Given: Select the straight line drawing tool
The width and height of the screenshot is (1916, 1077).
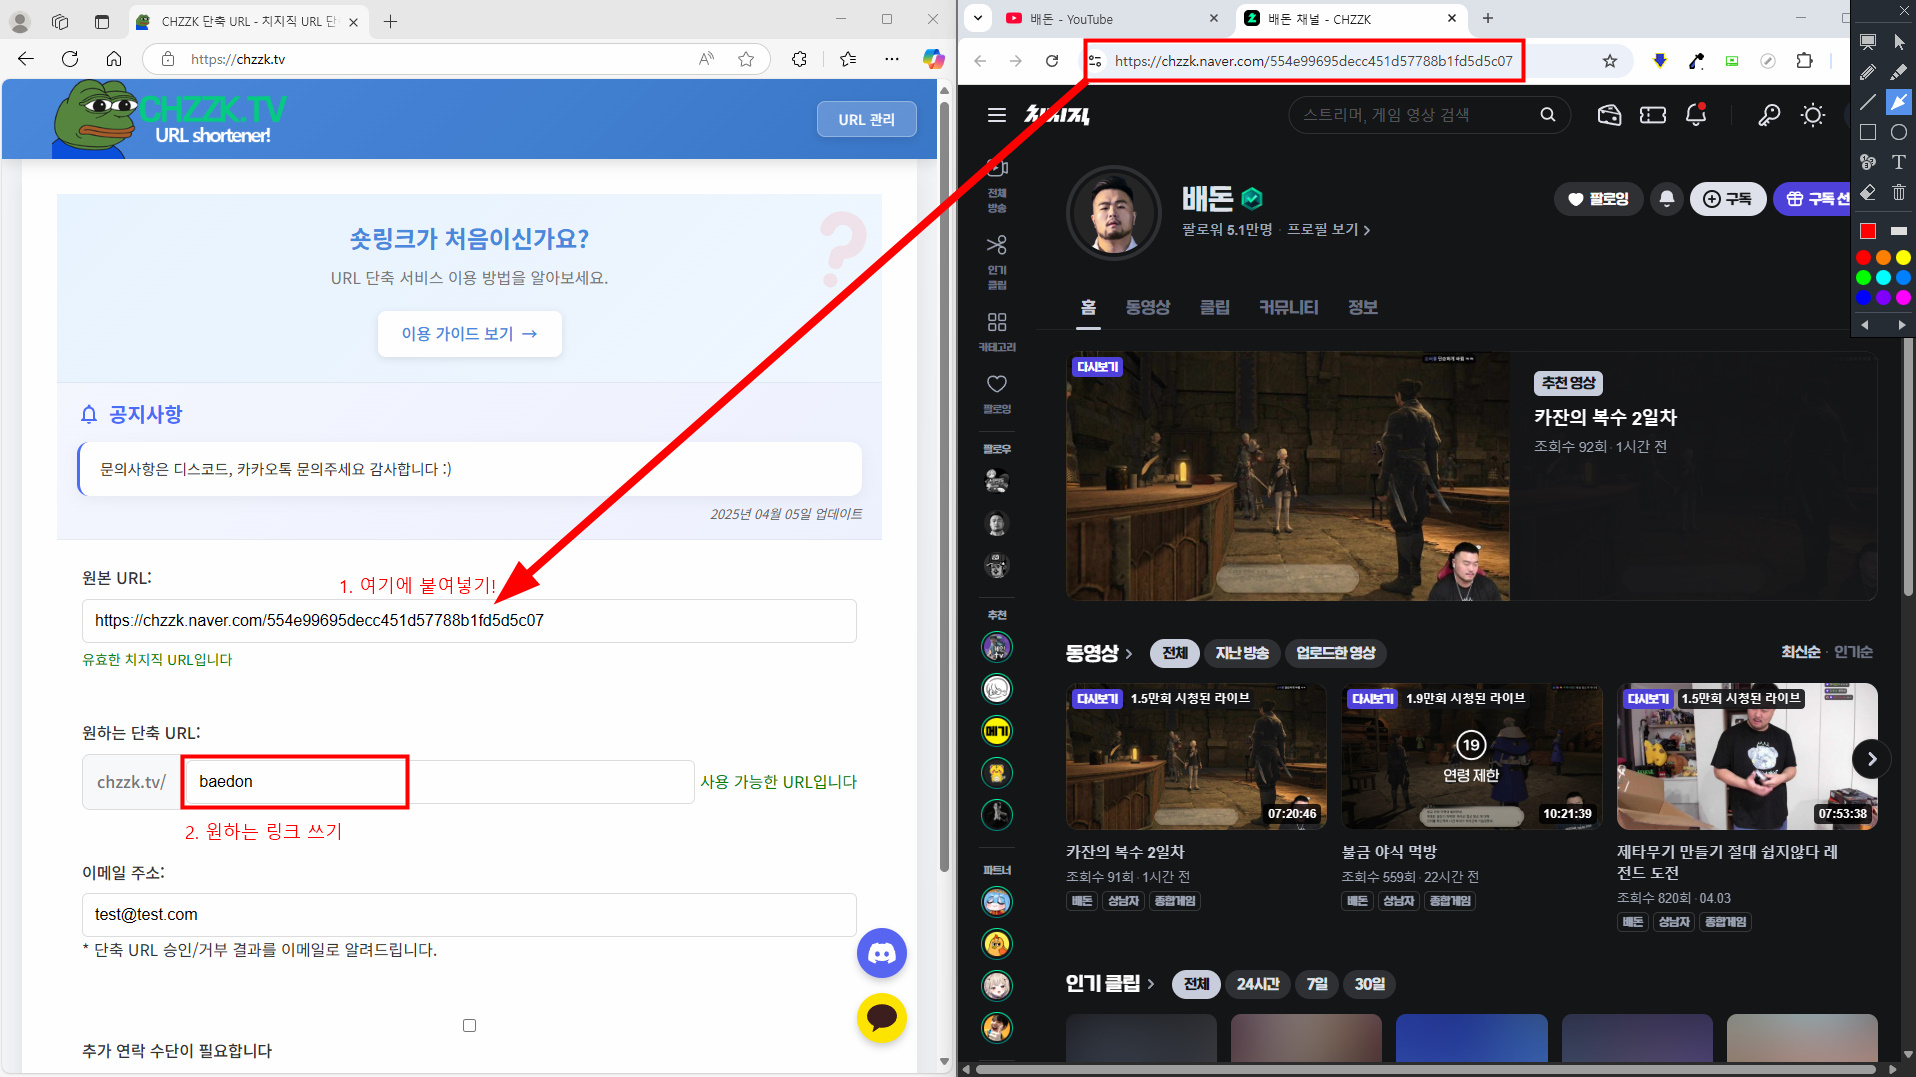Looking at the screenshot, I should click(1867, 102).
